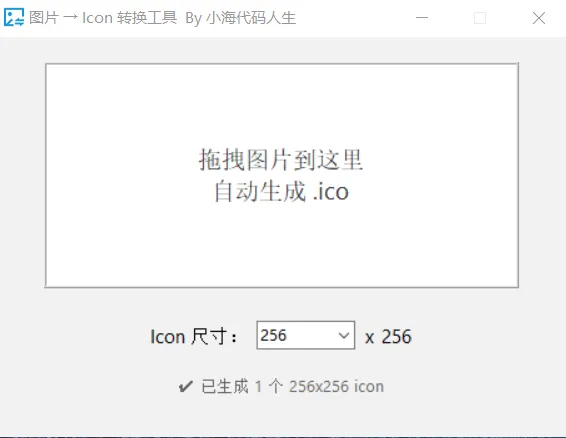Close the 图片 → Icon 转换工具 window
The width and height of the screenshot is (566, 438).
[x=539, y=18]
